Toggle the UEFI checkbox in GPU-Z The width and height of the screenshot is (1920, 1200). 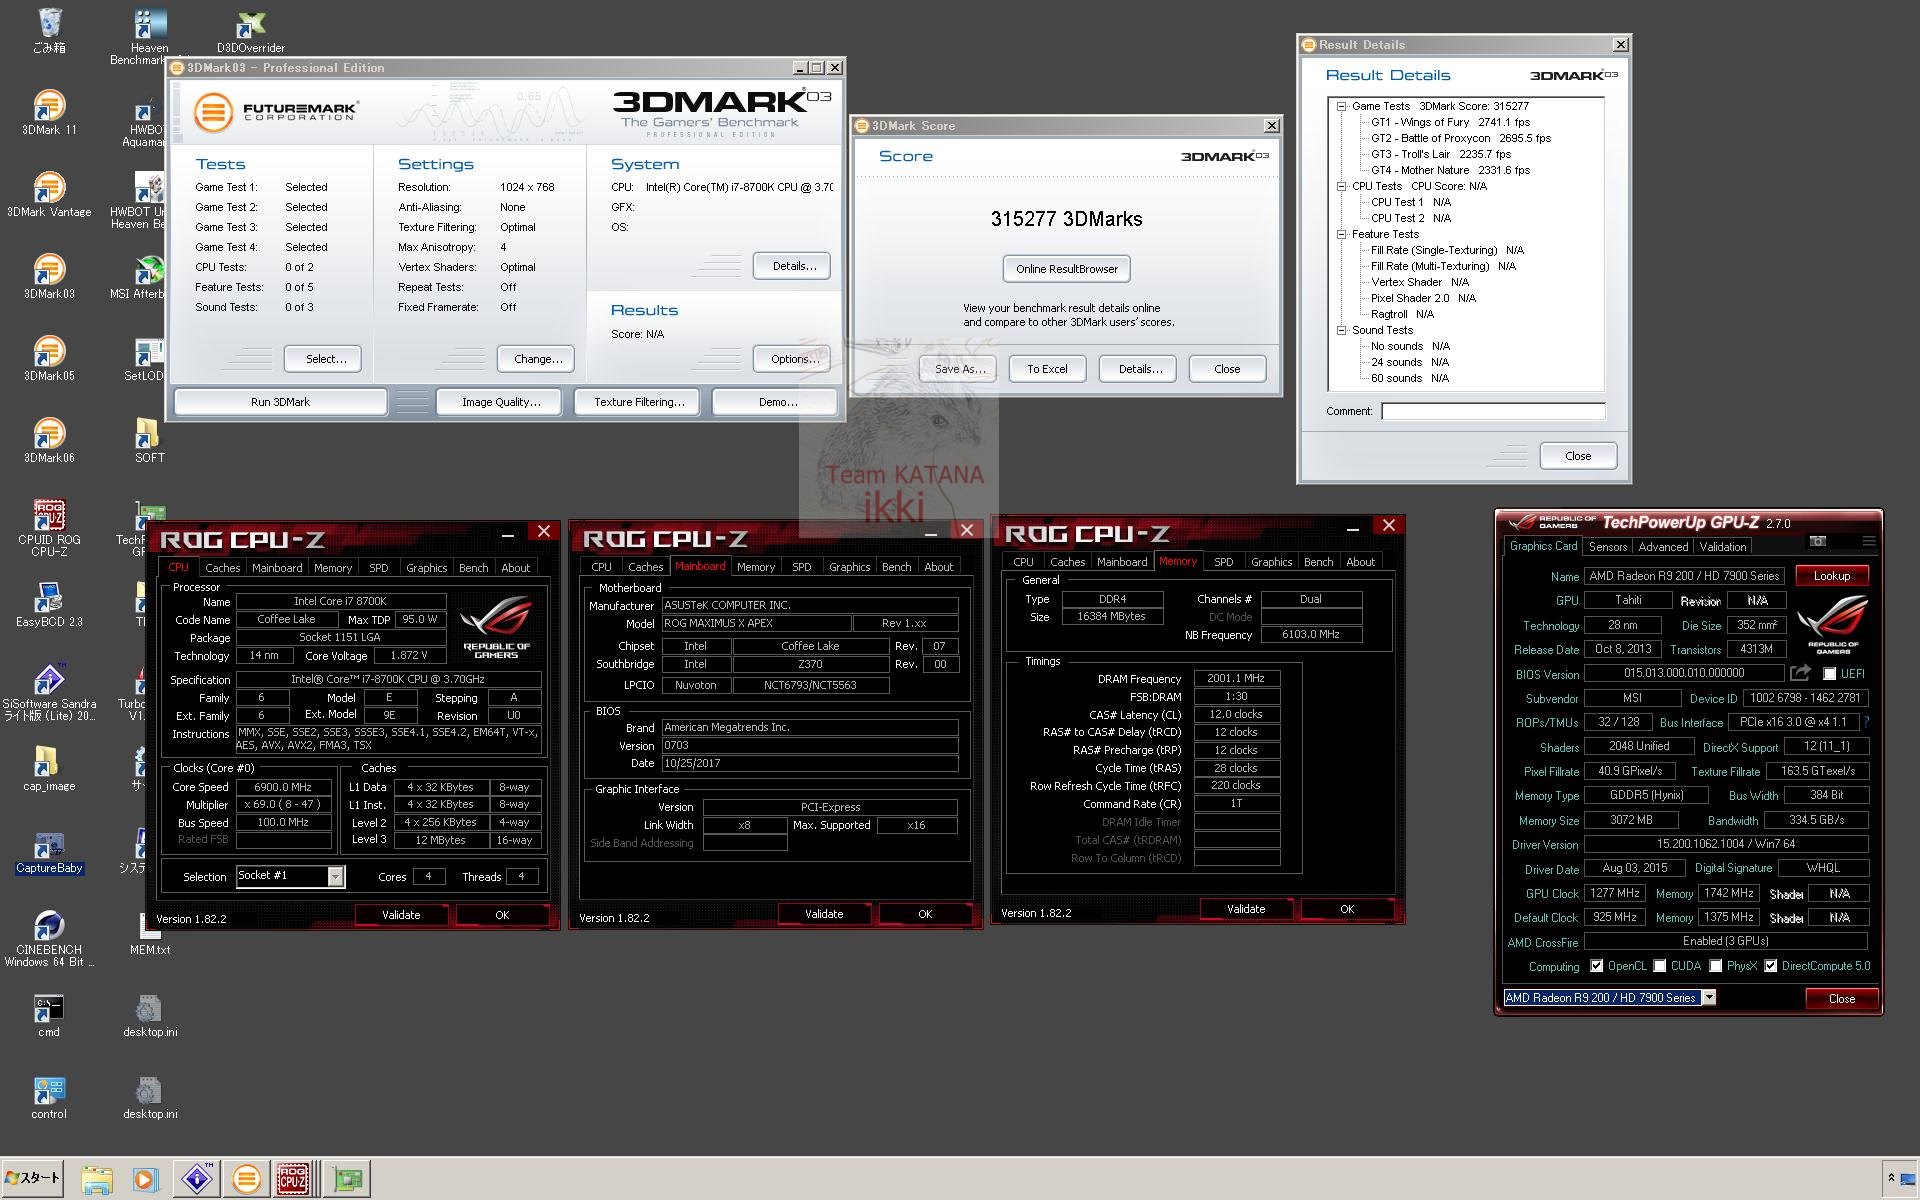[x=1829, y=674]
